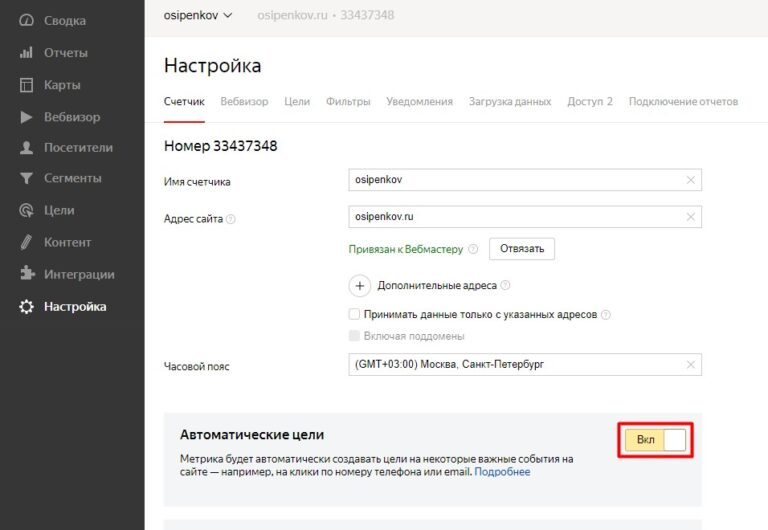Click help icon beside Принимать данные только

pos(605,315)
